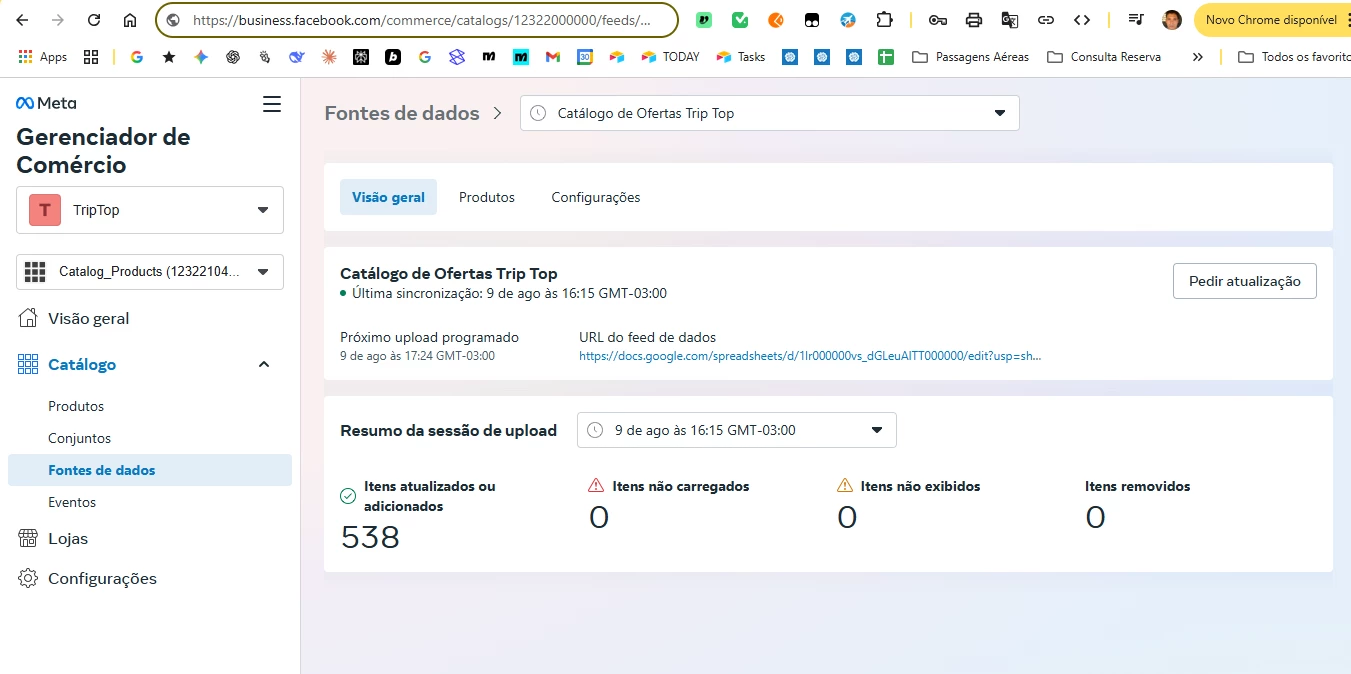This screenshot has width=1351, height=674.
Task: View site information icon in address bar
Action: (173, 20)
